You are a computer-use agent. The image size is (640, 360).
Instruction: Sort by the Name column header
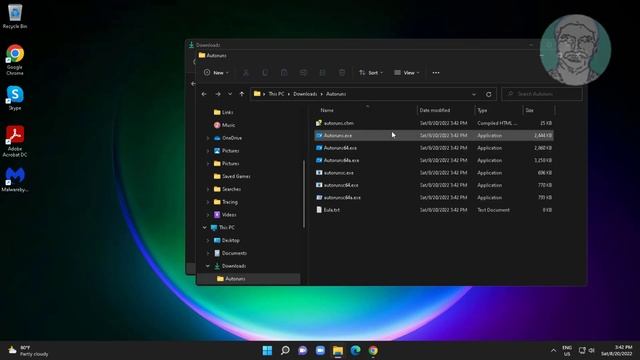tap(327, 110)
